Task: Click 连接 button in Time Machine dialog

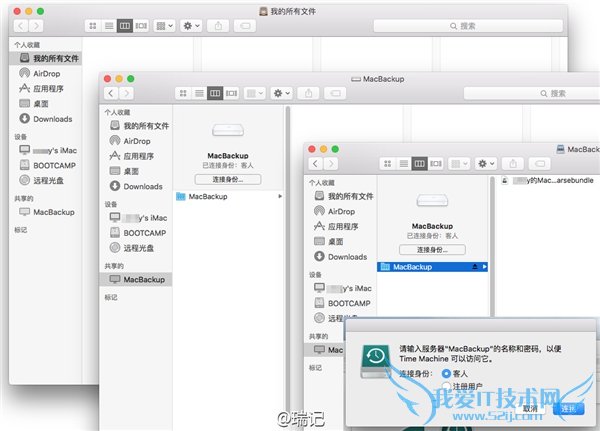Action: coord(569,409)
